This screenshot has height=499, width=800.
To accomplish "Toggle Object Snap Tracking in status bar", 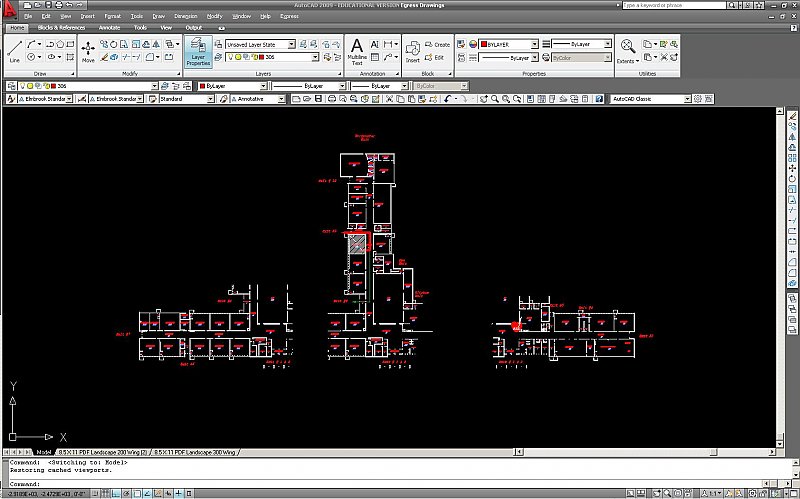I will coord(147,493).
